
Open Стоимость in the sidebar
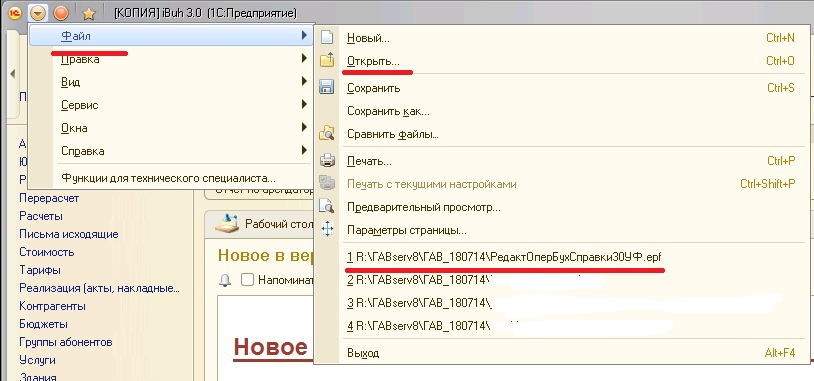point(47,252)
